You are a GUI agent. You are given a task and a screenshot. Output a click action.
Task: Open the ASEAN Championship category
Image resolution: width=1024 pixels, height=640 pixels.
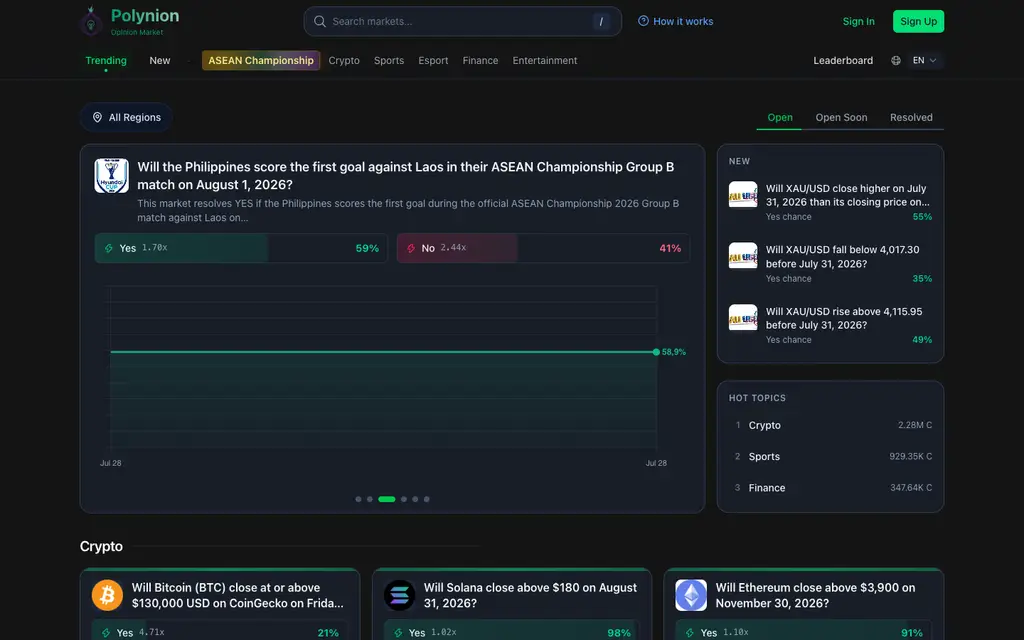click(261, 60)
